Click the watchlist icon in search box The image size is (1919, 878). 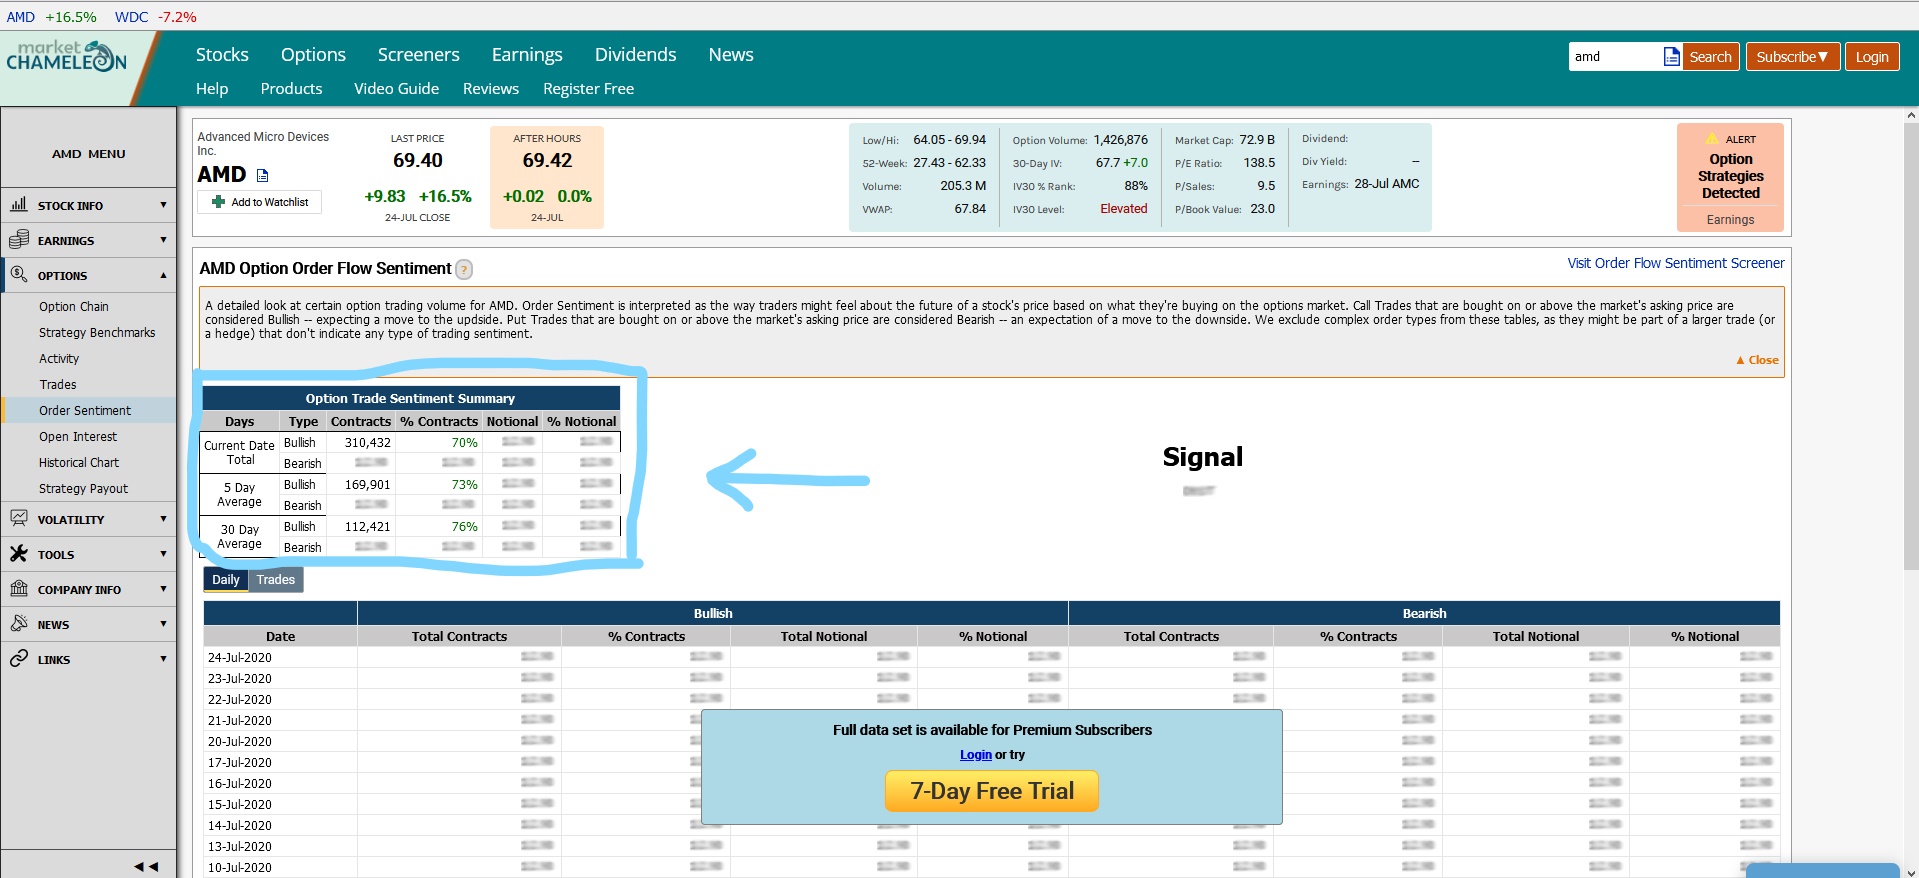coord(1671,57)
